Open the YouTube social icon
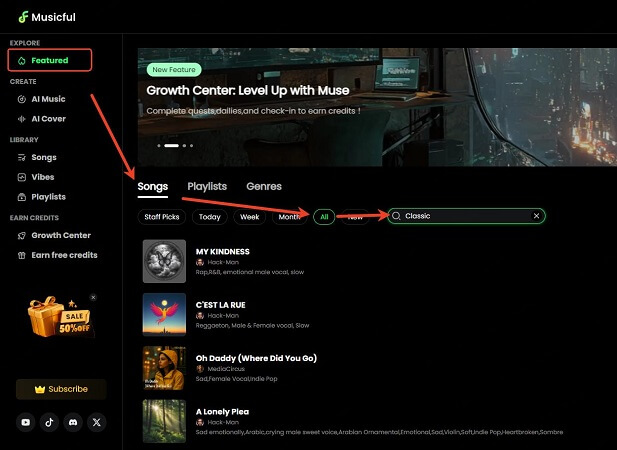Viewport: 617px width, 450px height. pos(26,423)
